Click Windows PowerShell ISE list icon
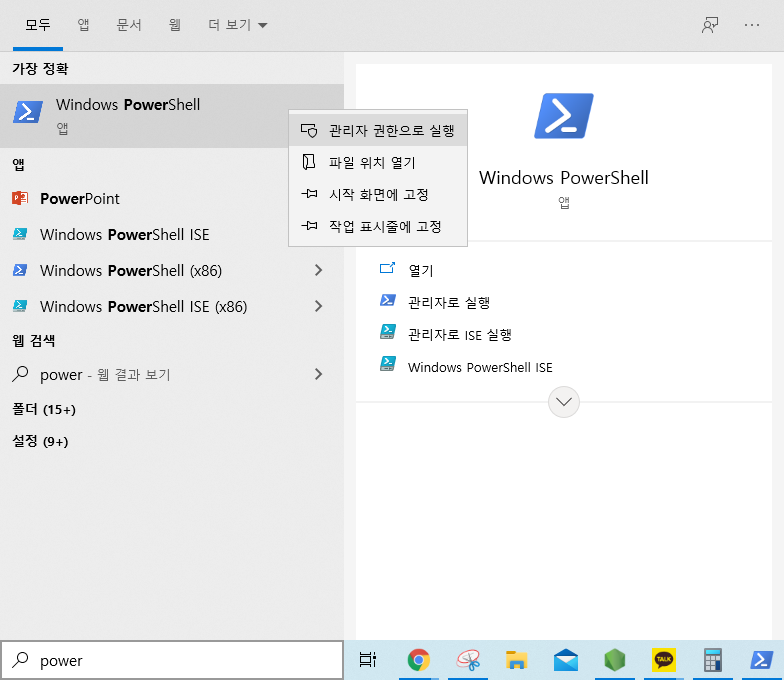The width and height of the screenshot is (784, 680). tap(20, 234)
